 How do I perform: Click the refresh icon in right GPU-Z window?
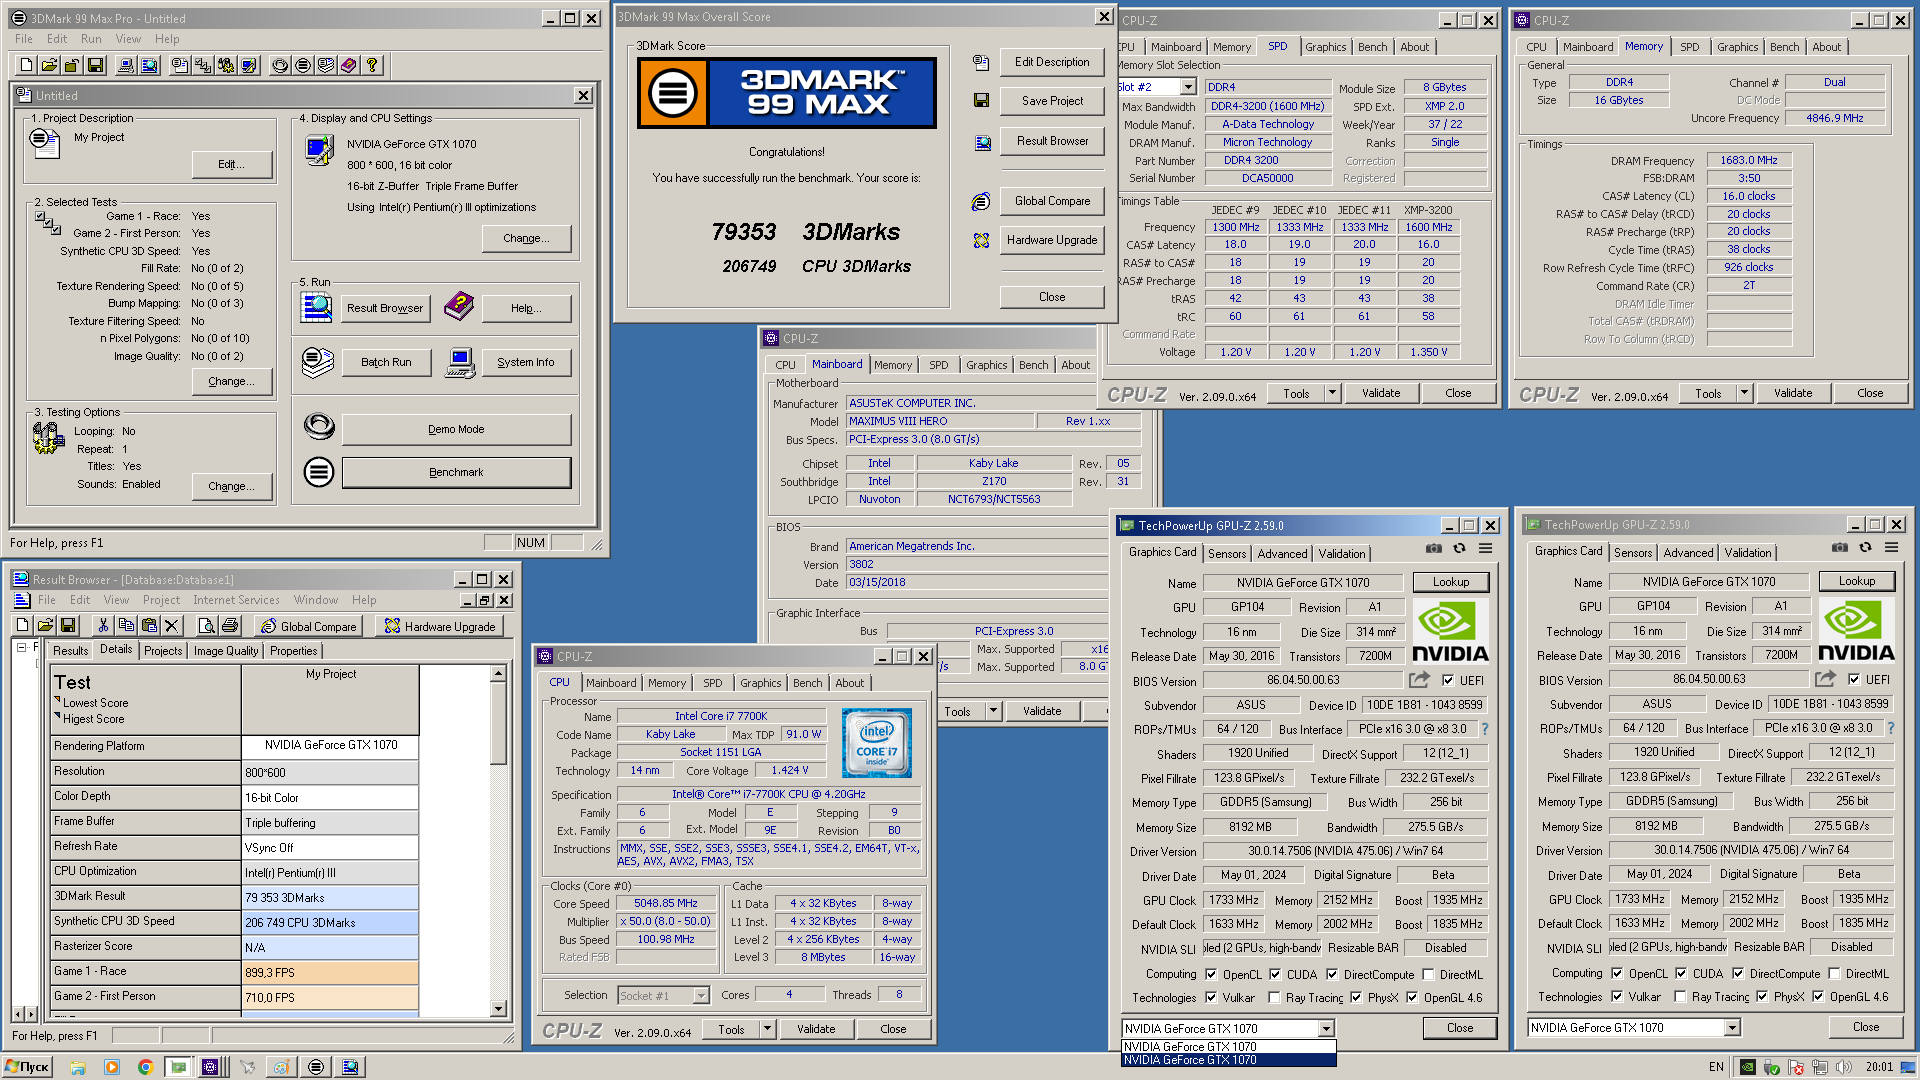click(x=1865, y=548)
